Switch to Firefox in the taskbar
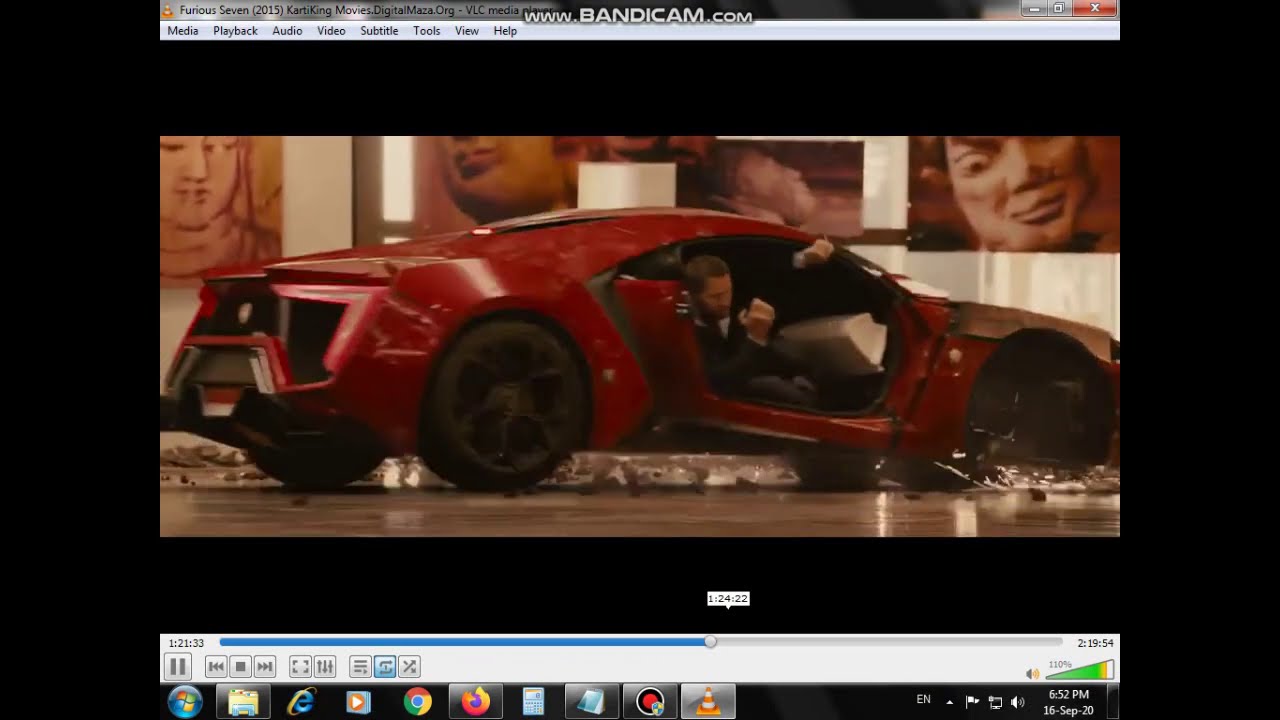 [x=475, y=702]
